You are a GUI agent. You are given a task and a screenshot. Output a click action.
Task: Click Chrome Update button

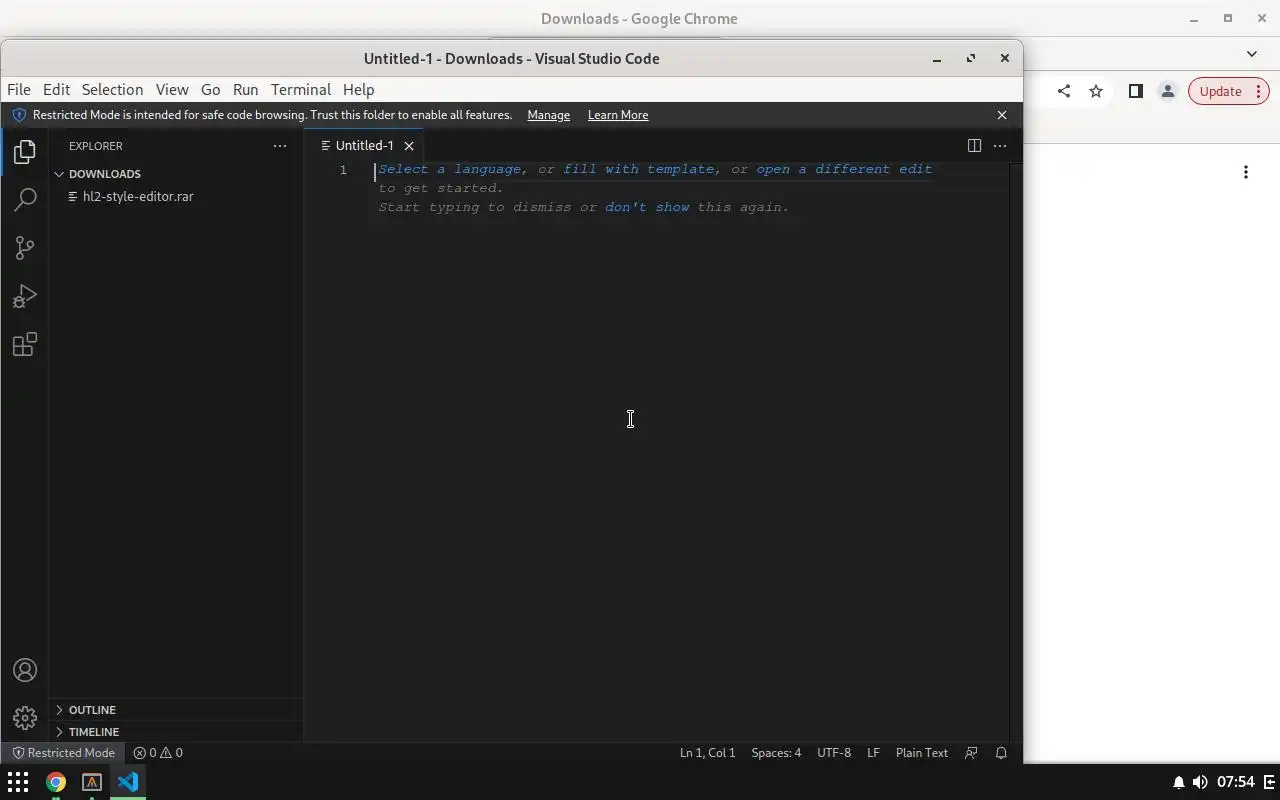point(1229,91)
